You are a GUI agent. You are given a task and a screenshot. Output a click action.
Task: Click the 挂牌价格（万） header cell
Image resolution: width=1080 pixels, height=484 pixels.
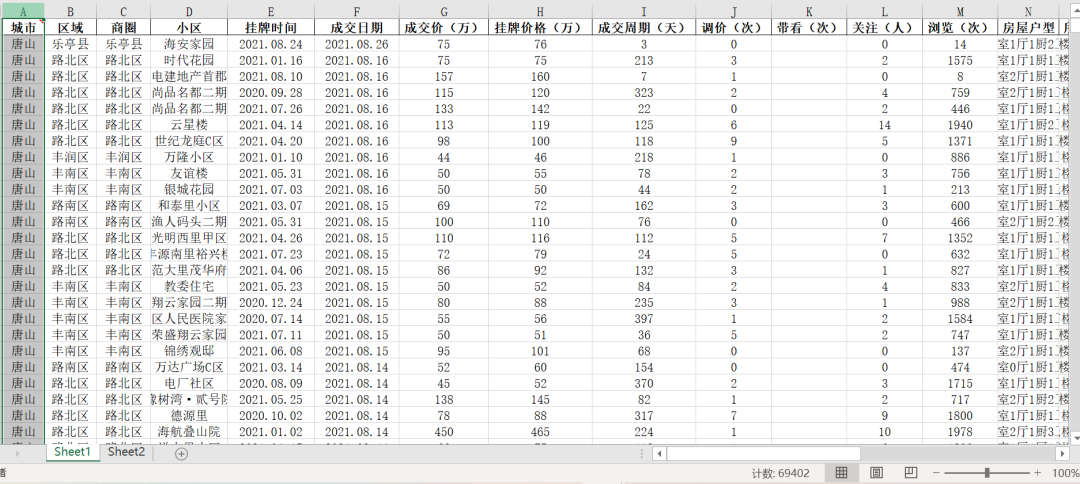[x=540, y=28]
